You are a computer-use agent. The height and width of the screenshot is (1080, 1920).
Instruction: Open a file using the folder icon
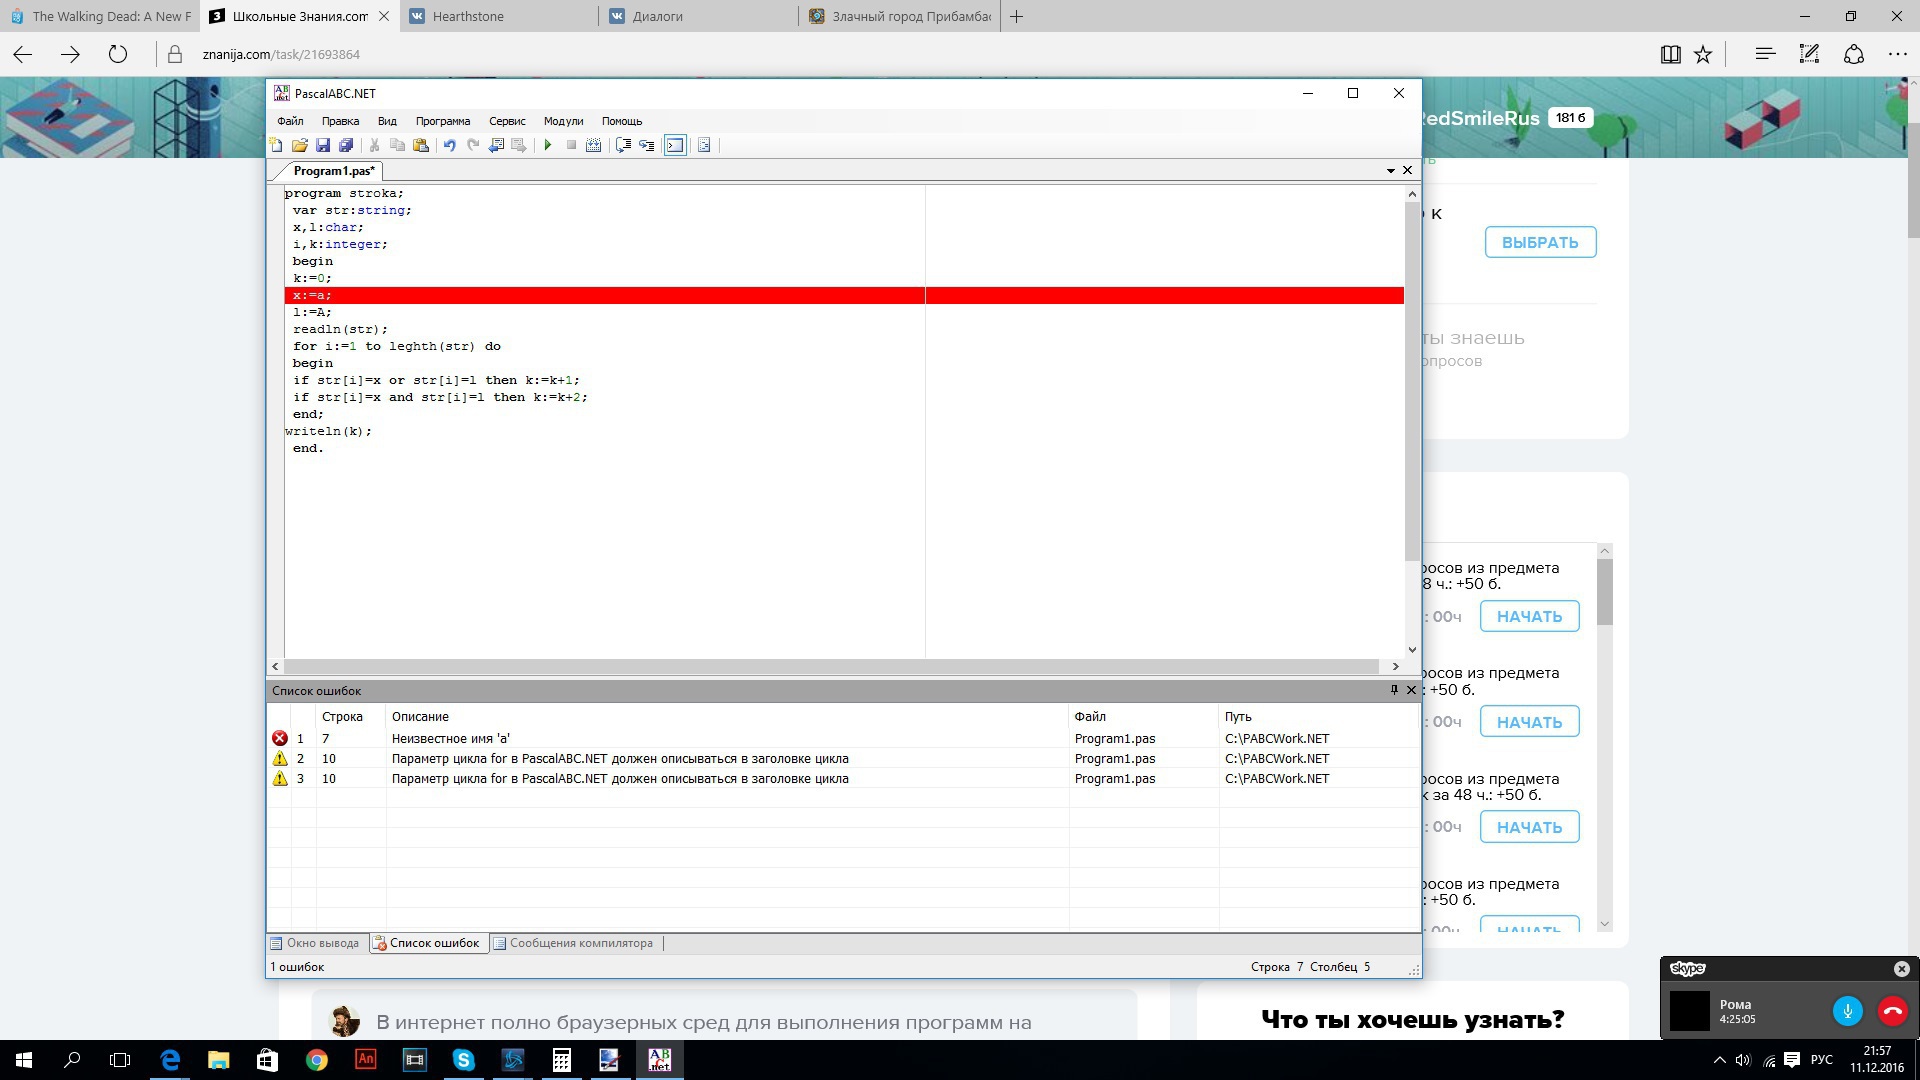(x=299, y=145)
